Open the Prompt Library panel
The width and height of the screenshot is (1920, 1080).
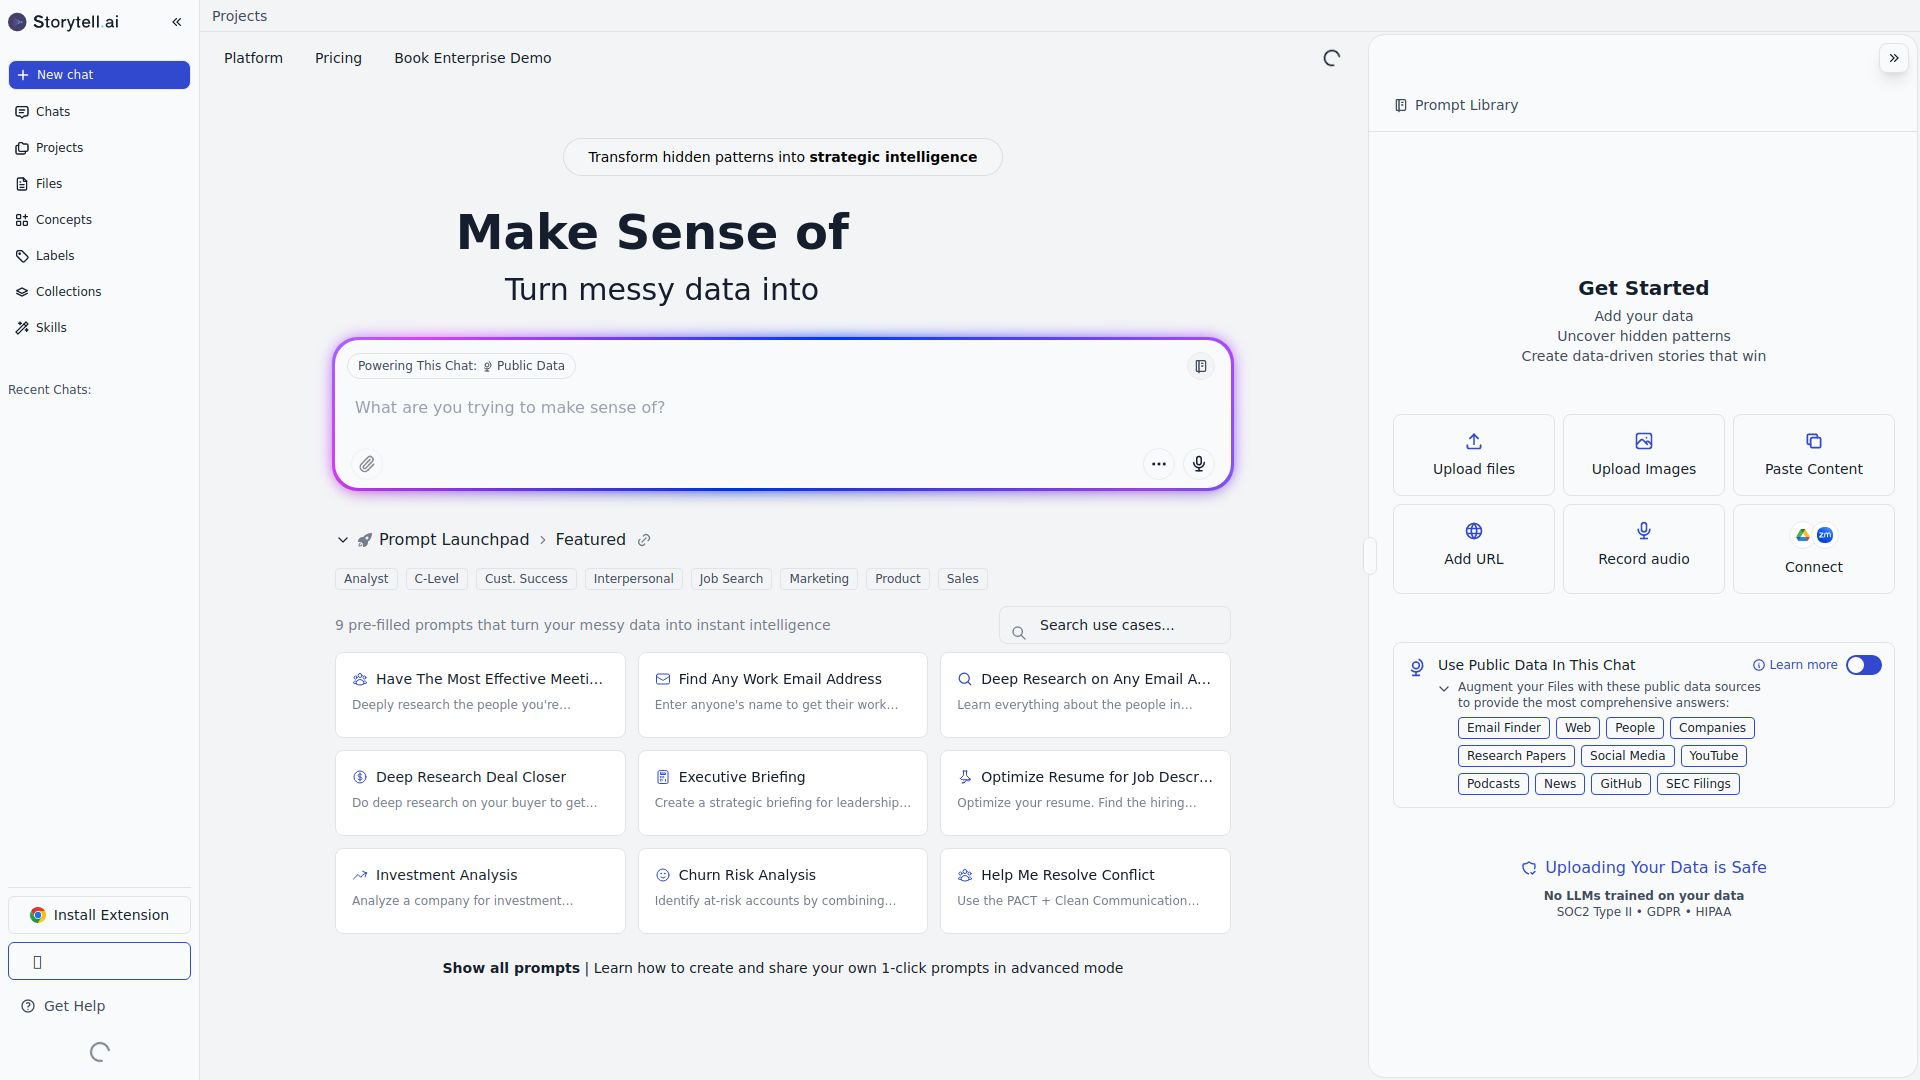coord(1456,105)
